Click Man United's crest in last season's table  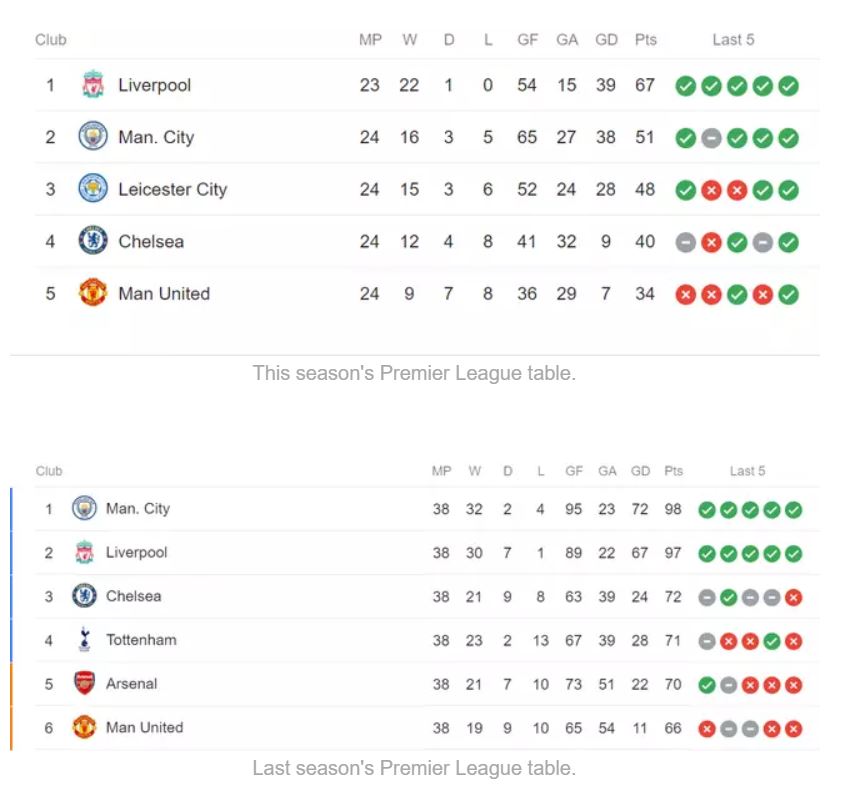pyautogui.click(x=84, y=728)
